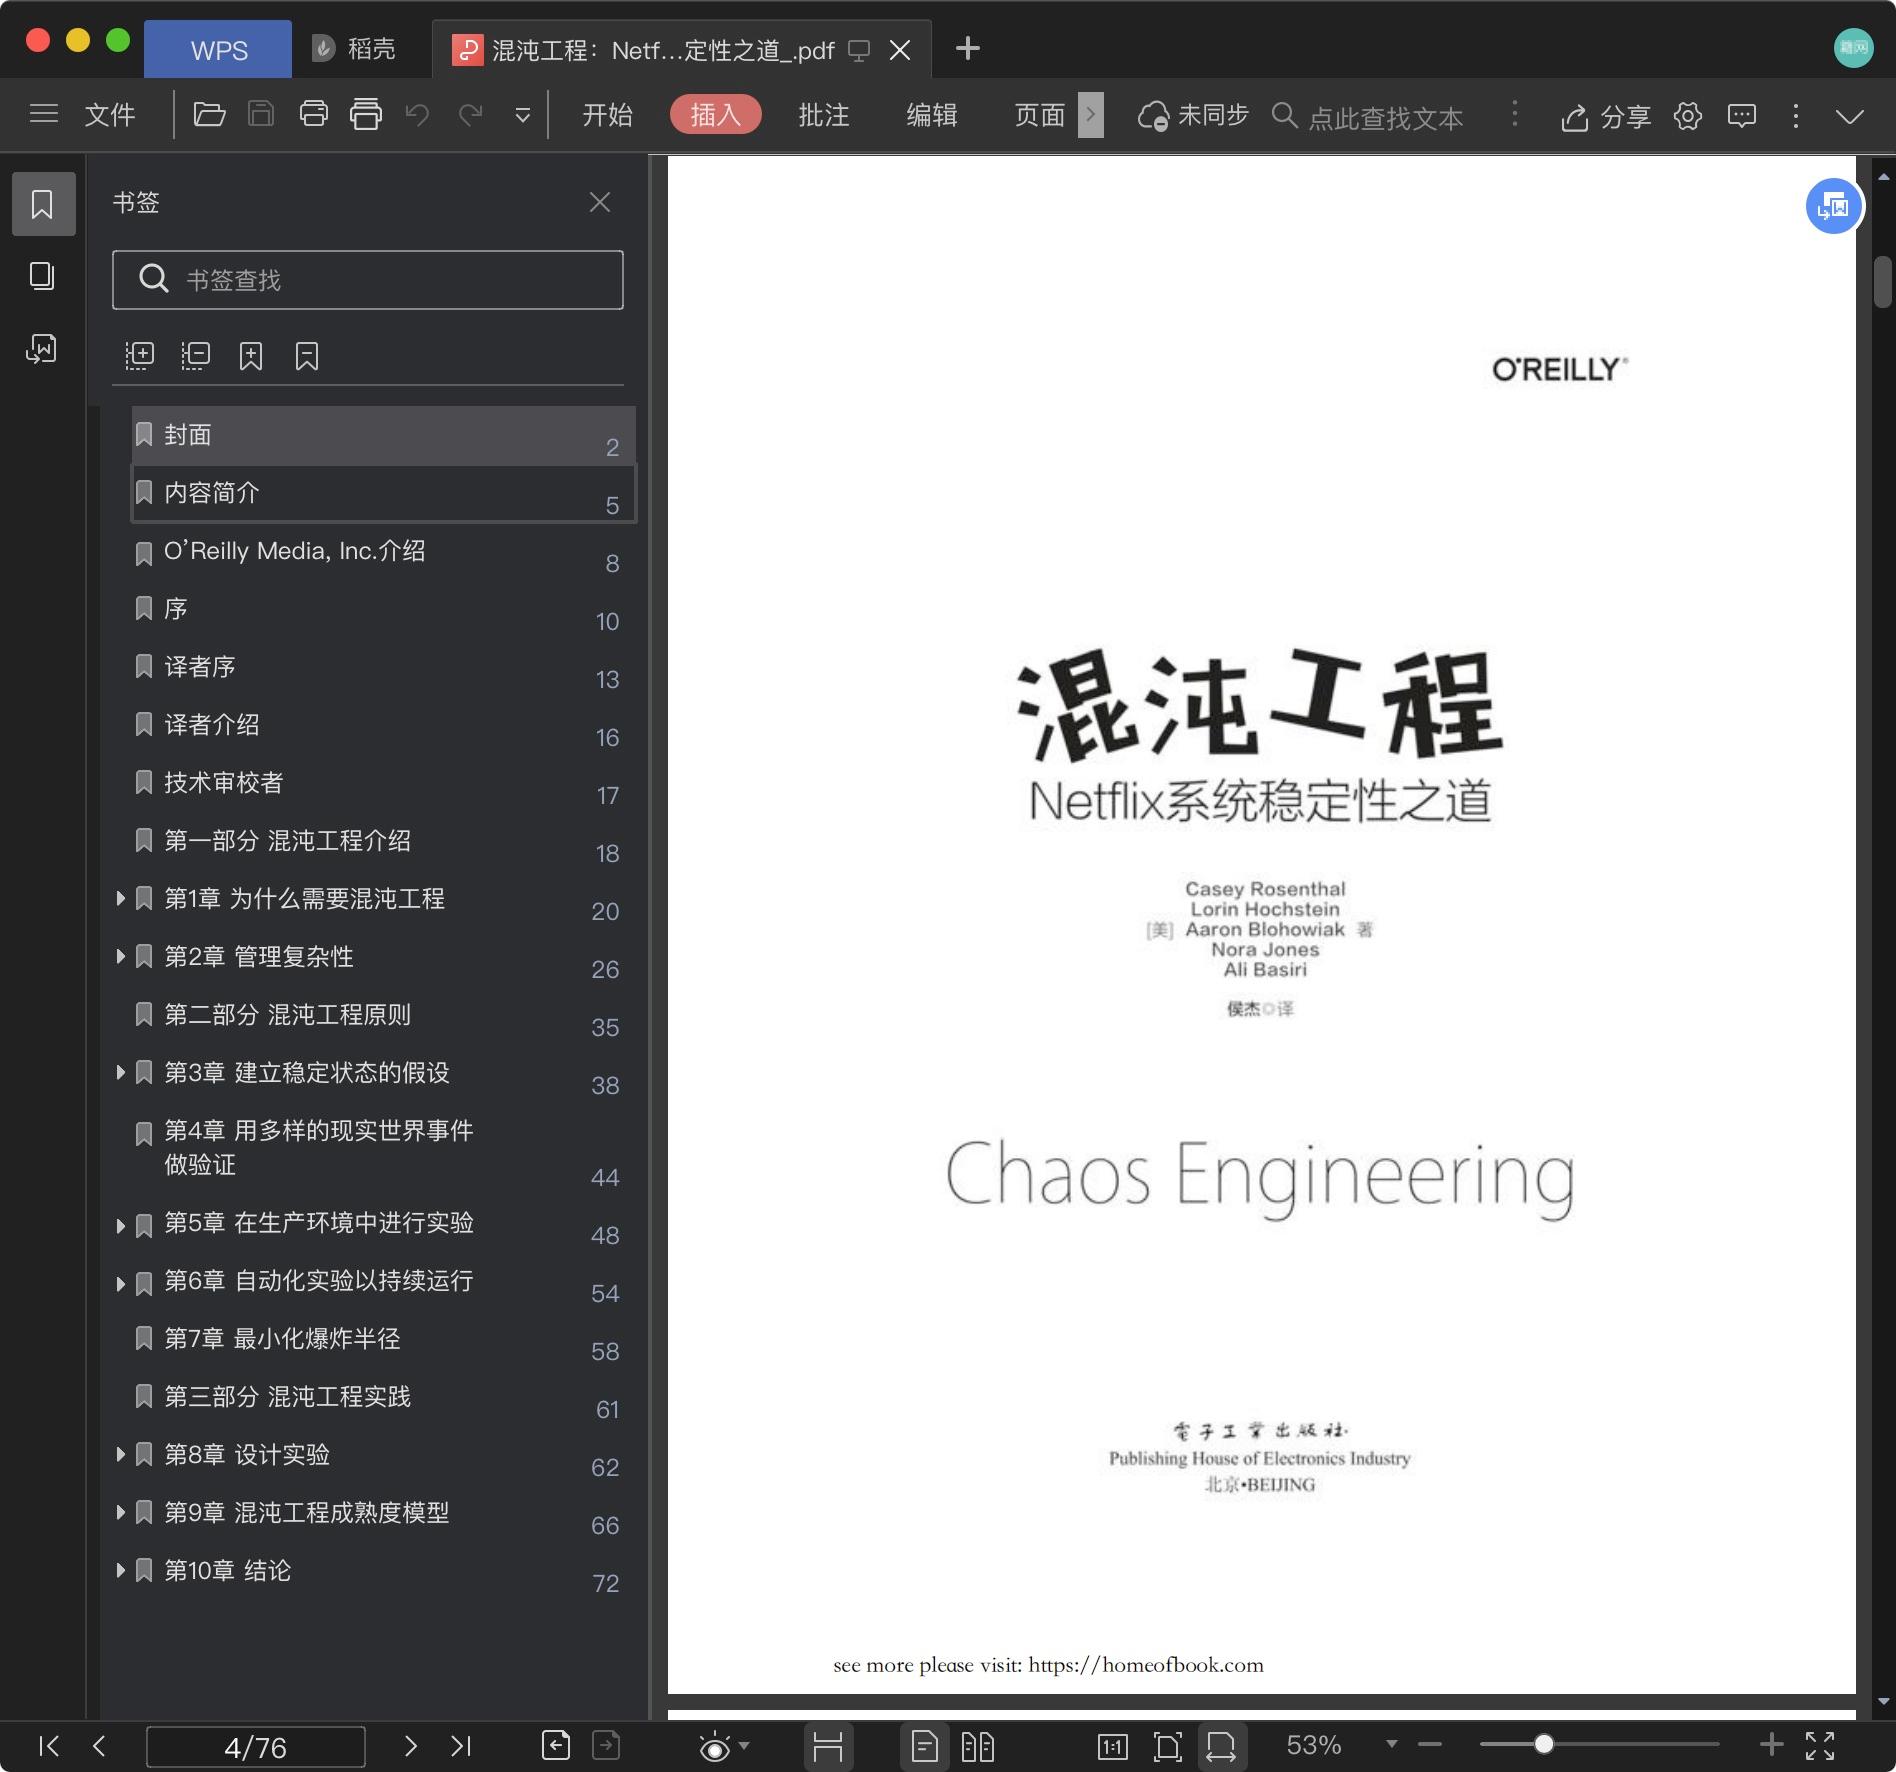The image size is (1896, 1772).
Task: Open the bookmarks panel icon in sidebar
Action: click(43, 204)
